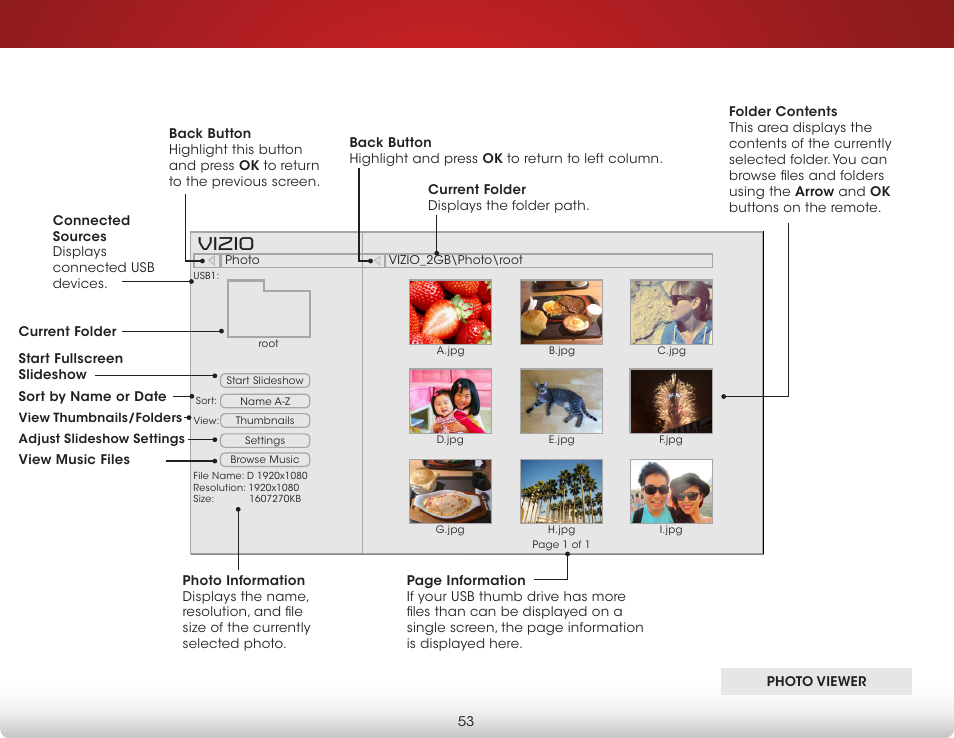Viewport: 954px width, 738px height.
Task: Click the 'I.jpg' file name
Action: tap(671, 530)
